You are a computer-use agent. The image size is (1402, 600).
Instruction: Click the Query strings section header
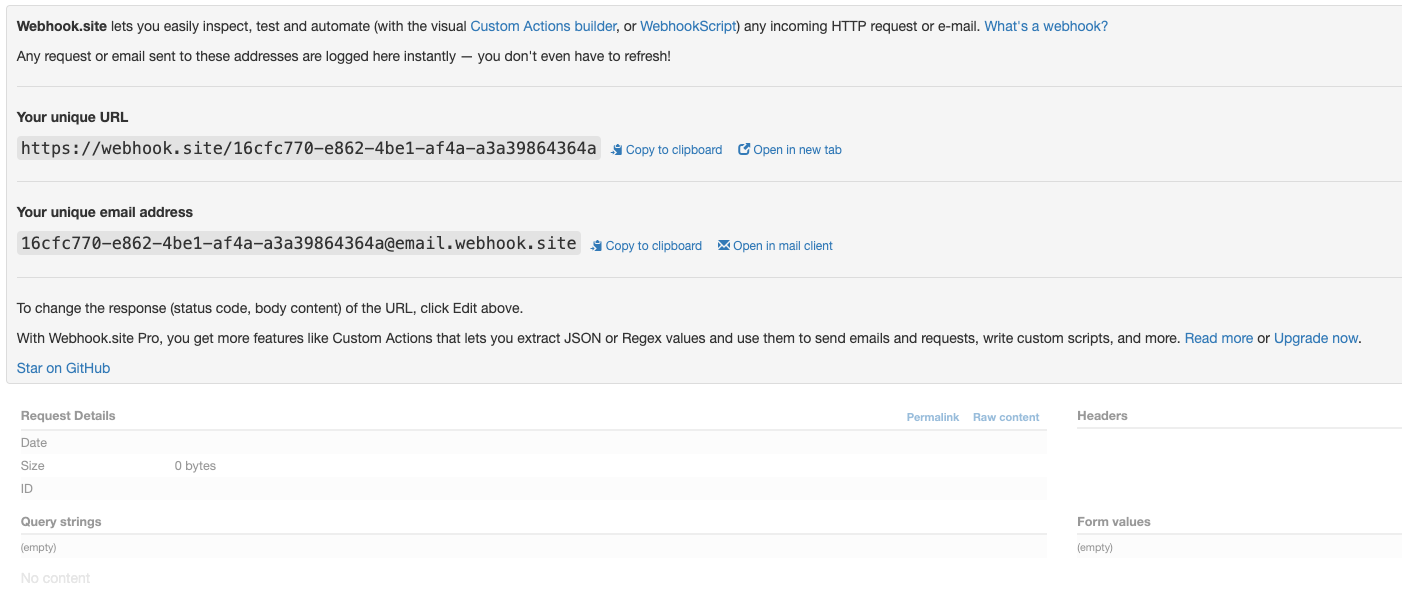click(x=61, y=522)
